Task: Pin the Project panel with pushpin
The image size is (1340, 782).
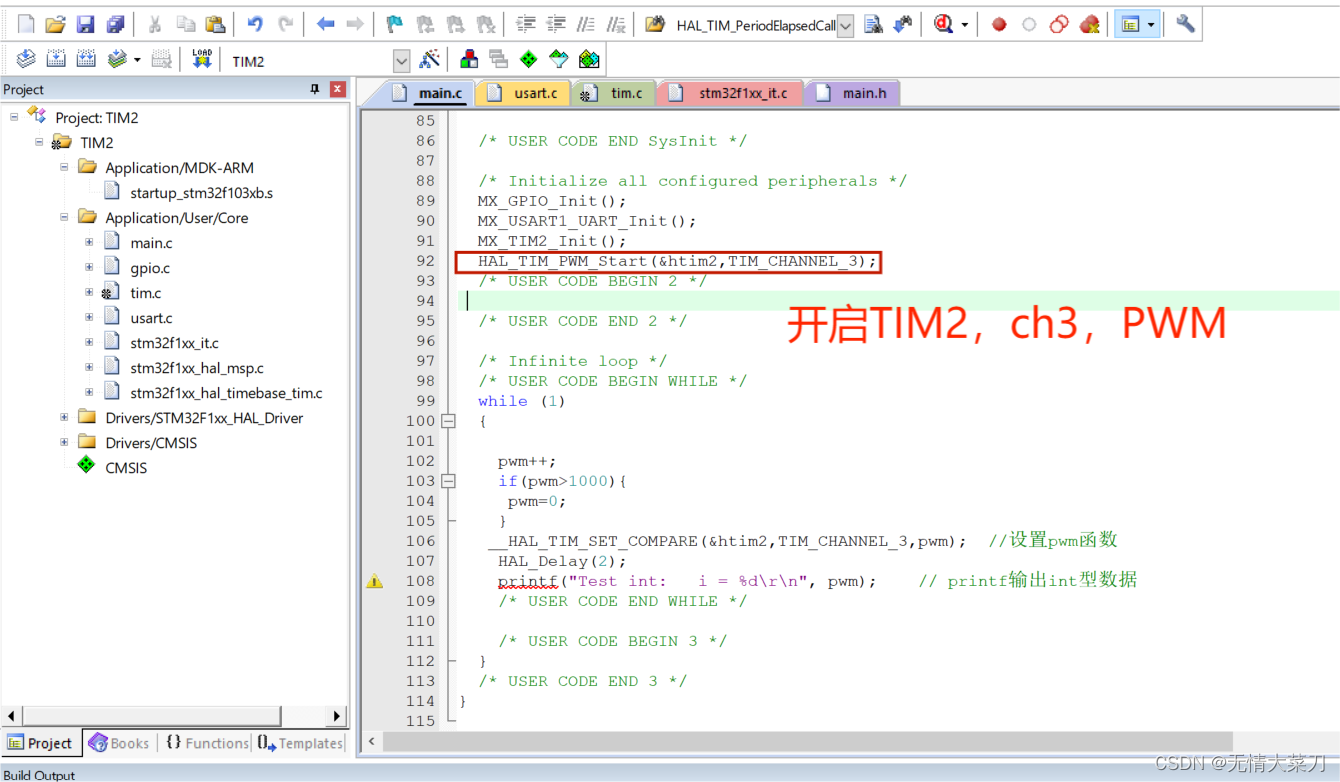Action: (x=315, y=89)
